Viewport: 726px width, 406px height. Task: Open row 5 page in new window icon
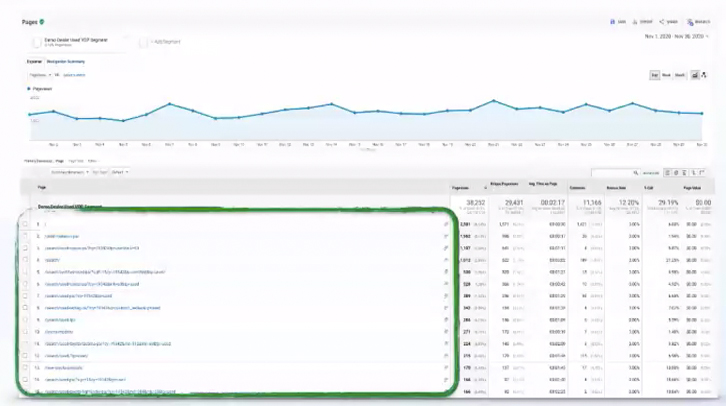coord(446,272)
